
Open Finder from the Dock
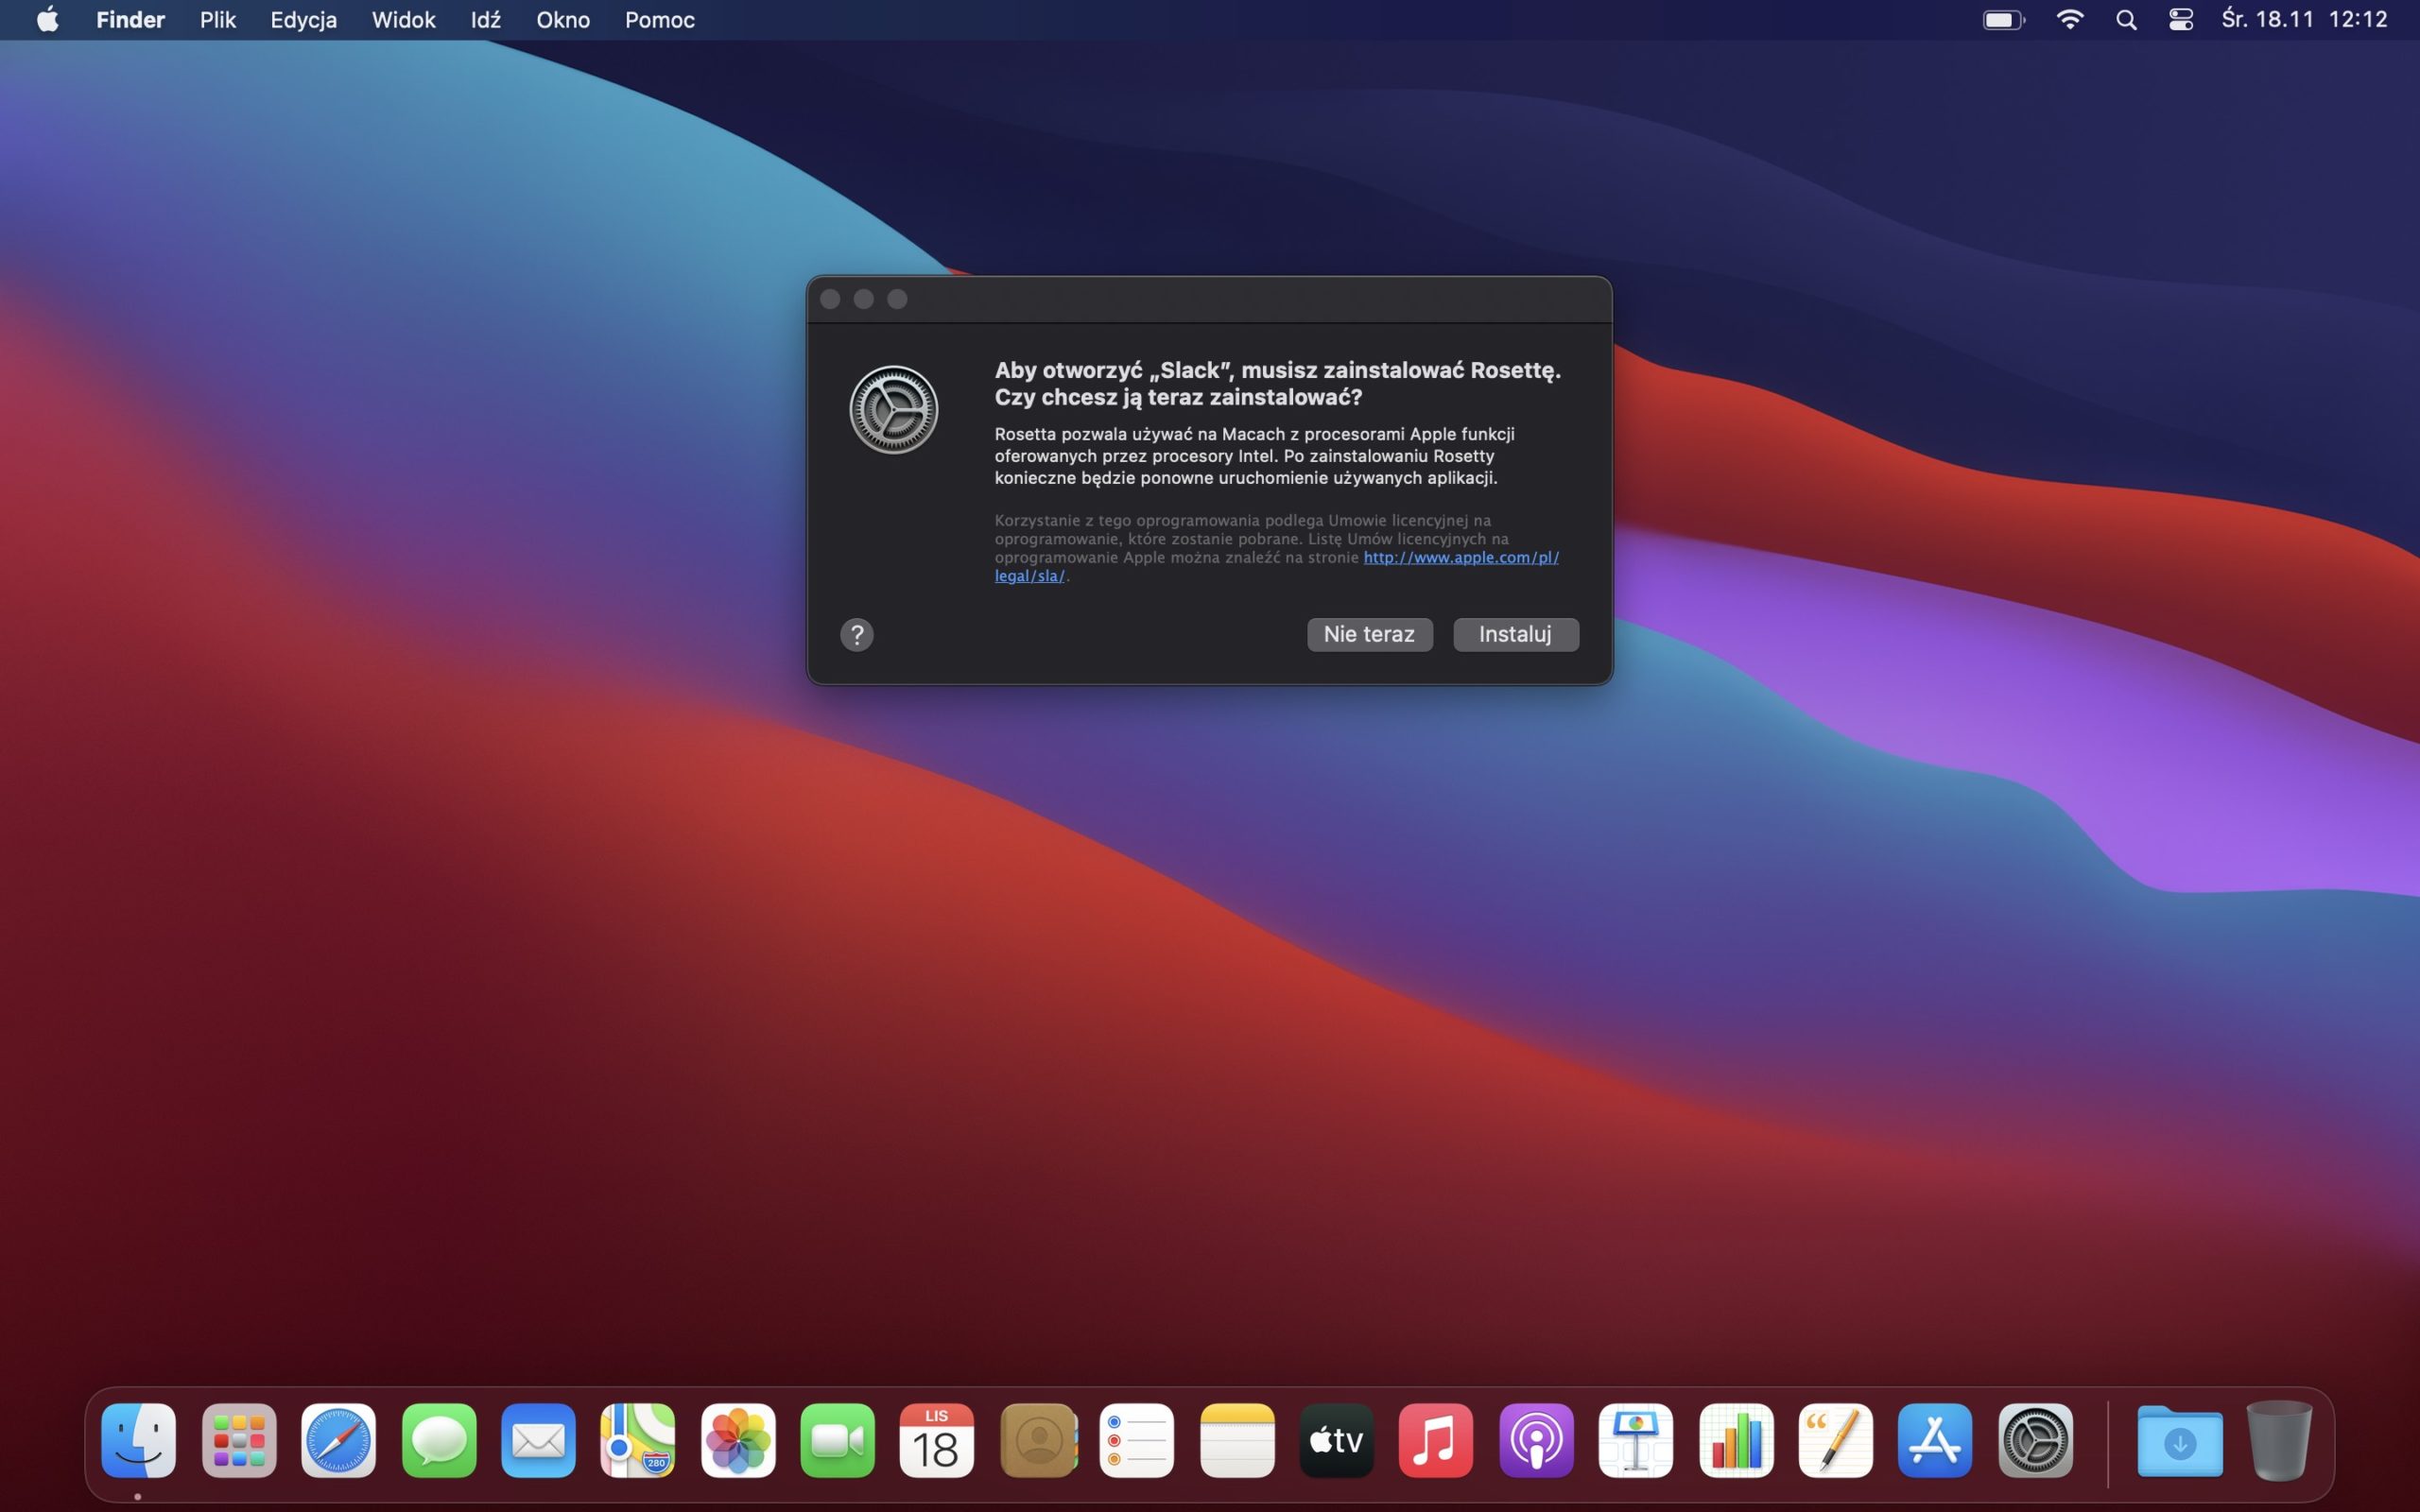point(138,1440)
